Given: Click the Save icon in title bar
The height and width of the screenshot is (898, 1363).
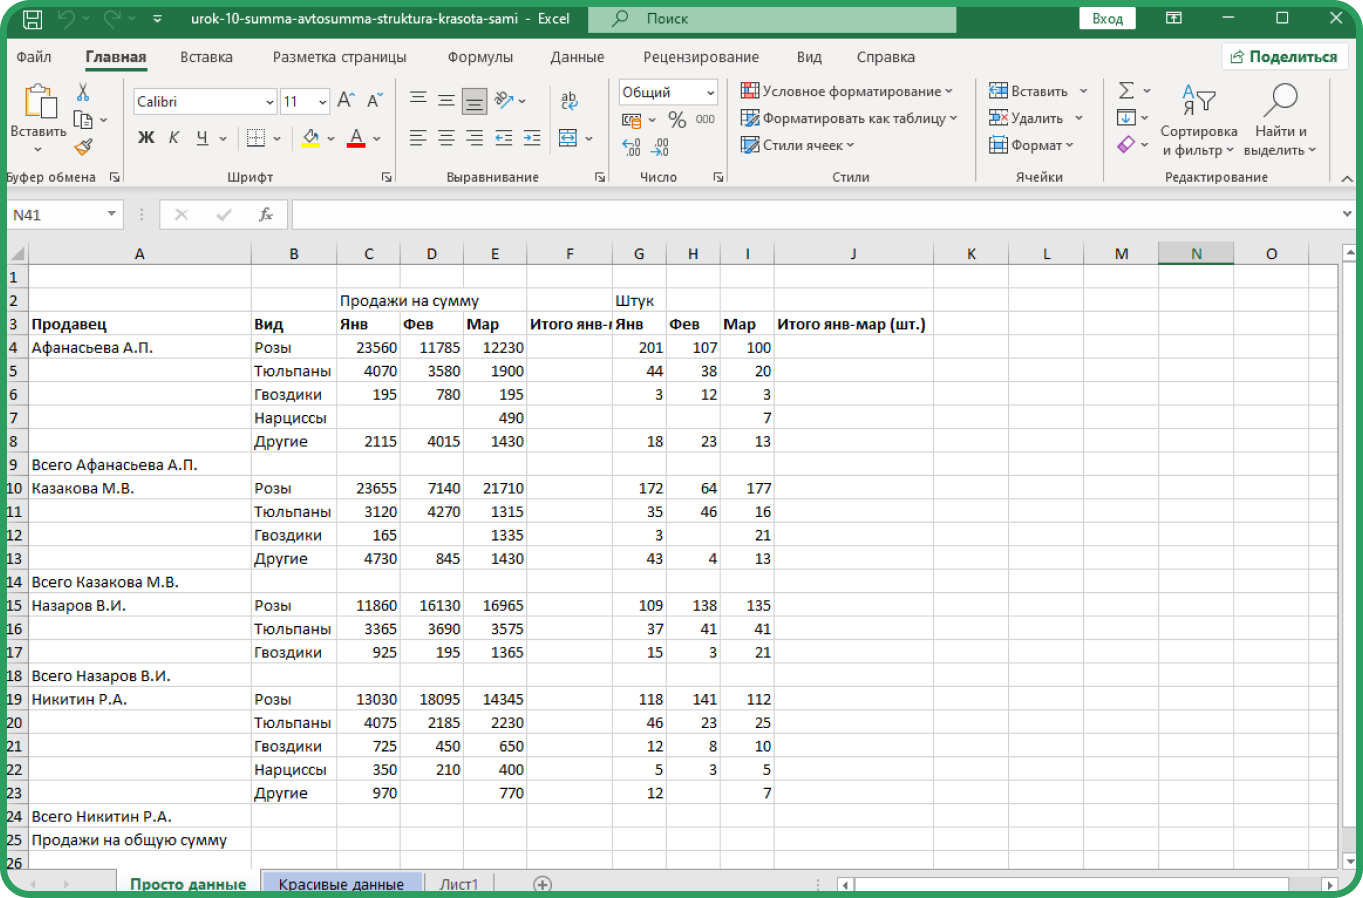Looking at the screenshot, I should pyautogui.click(x=32, y=18).
